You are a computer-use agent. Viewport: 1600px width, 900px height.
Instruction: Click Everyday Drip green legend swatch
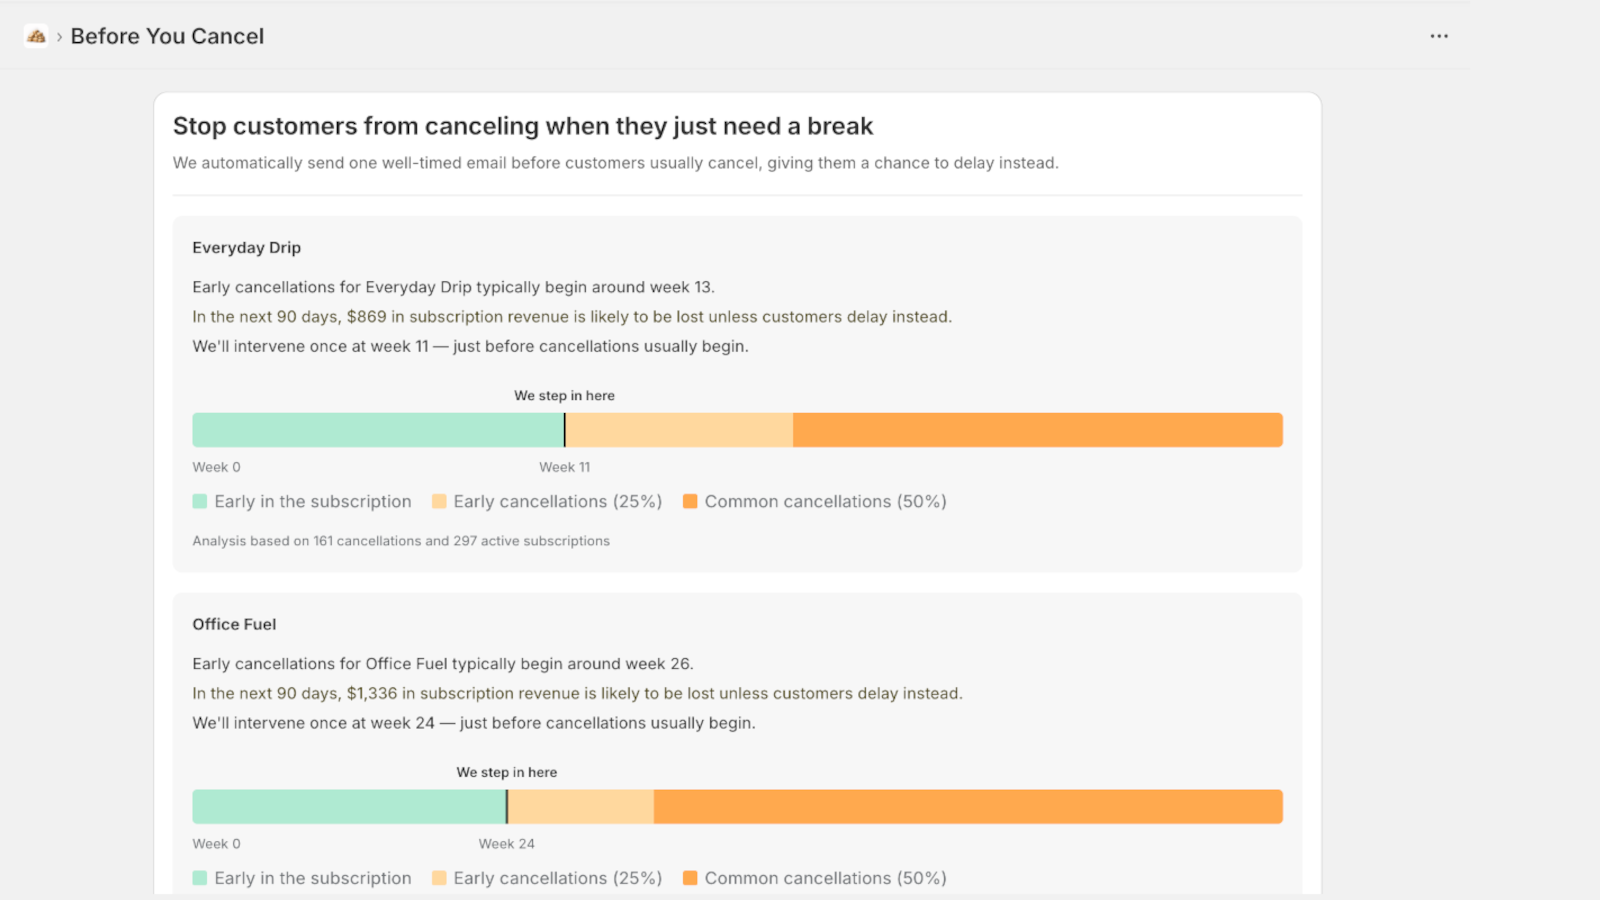200,501
